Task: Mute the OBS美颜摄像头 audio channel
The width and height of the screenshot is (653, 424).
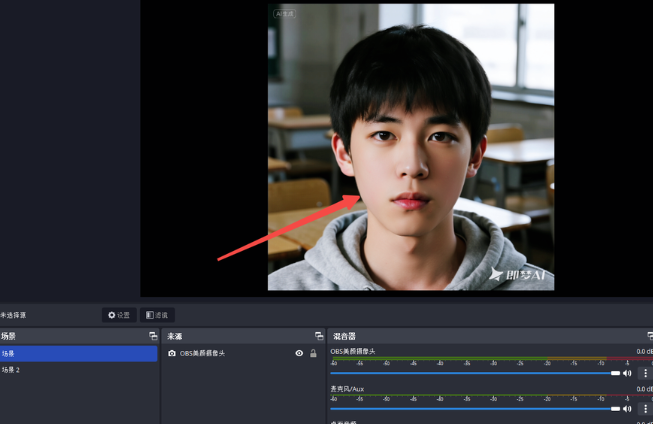Action: click(x=627, y=373)
